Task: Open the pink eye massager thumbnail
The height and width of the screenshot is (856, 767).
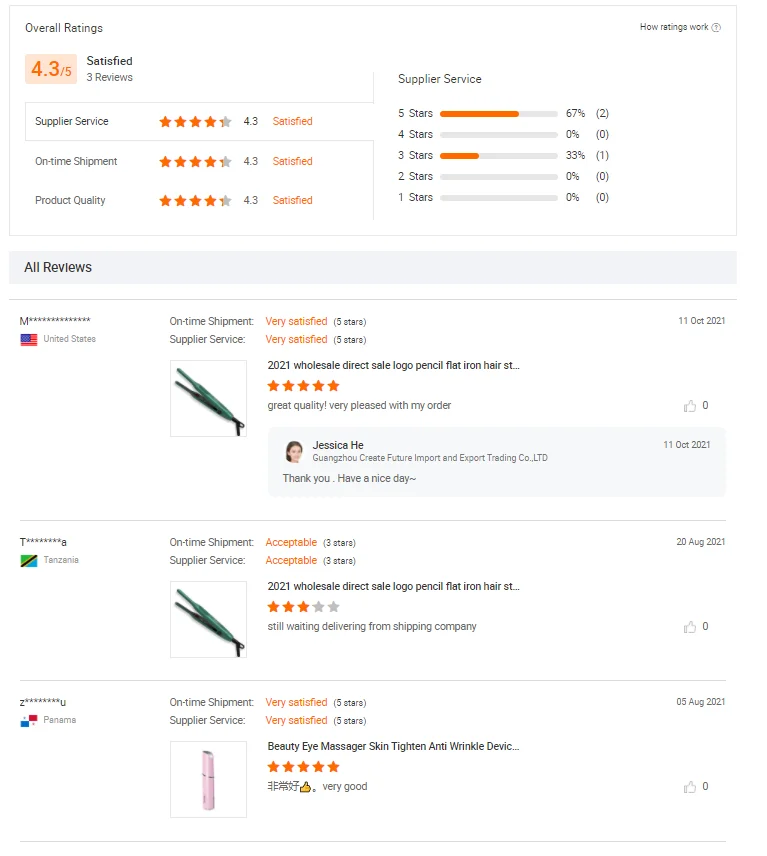Action: coord(208,779)
